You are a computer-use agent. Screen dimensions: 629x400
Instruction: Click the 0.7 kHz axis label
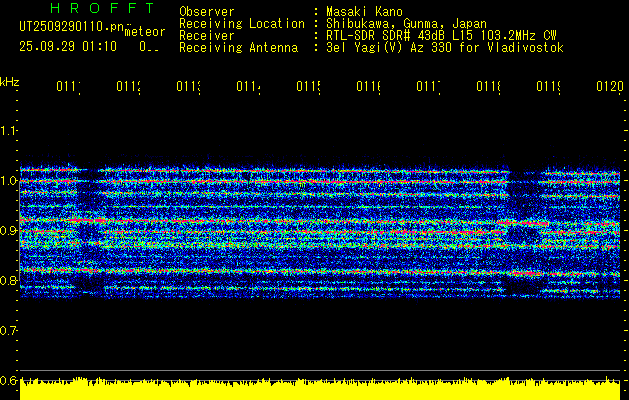pyautogui.click(x=8, y=330)
